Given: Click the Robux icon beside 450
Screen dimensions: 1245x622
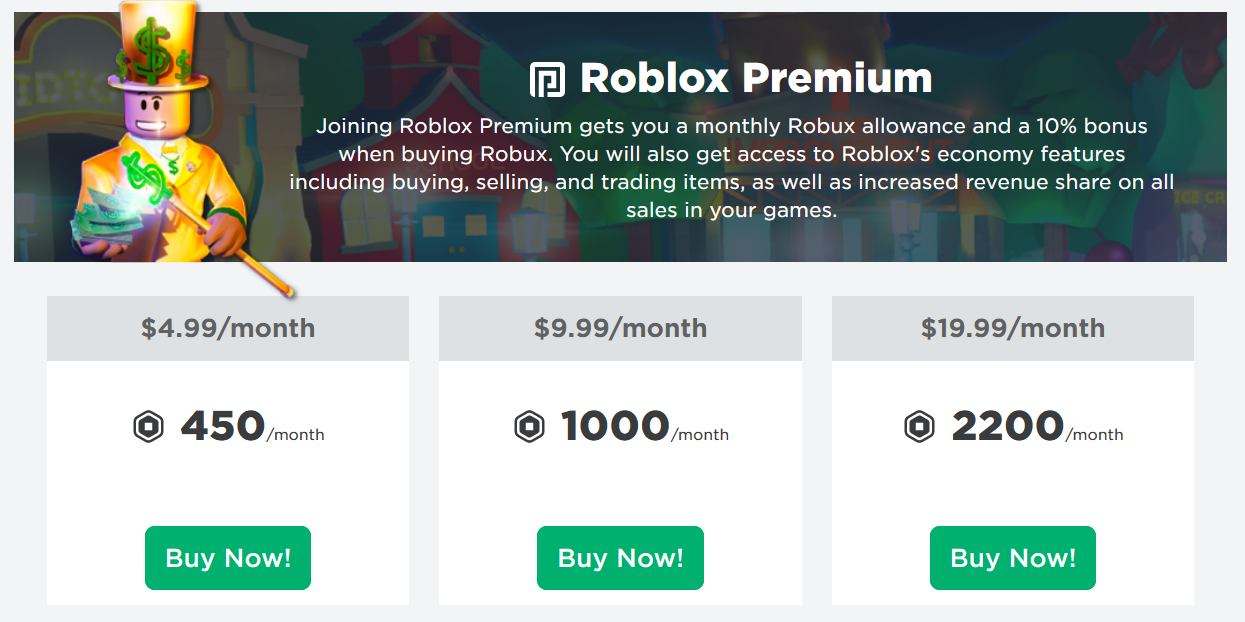Looking at the screenshot, I should [148, 428].
